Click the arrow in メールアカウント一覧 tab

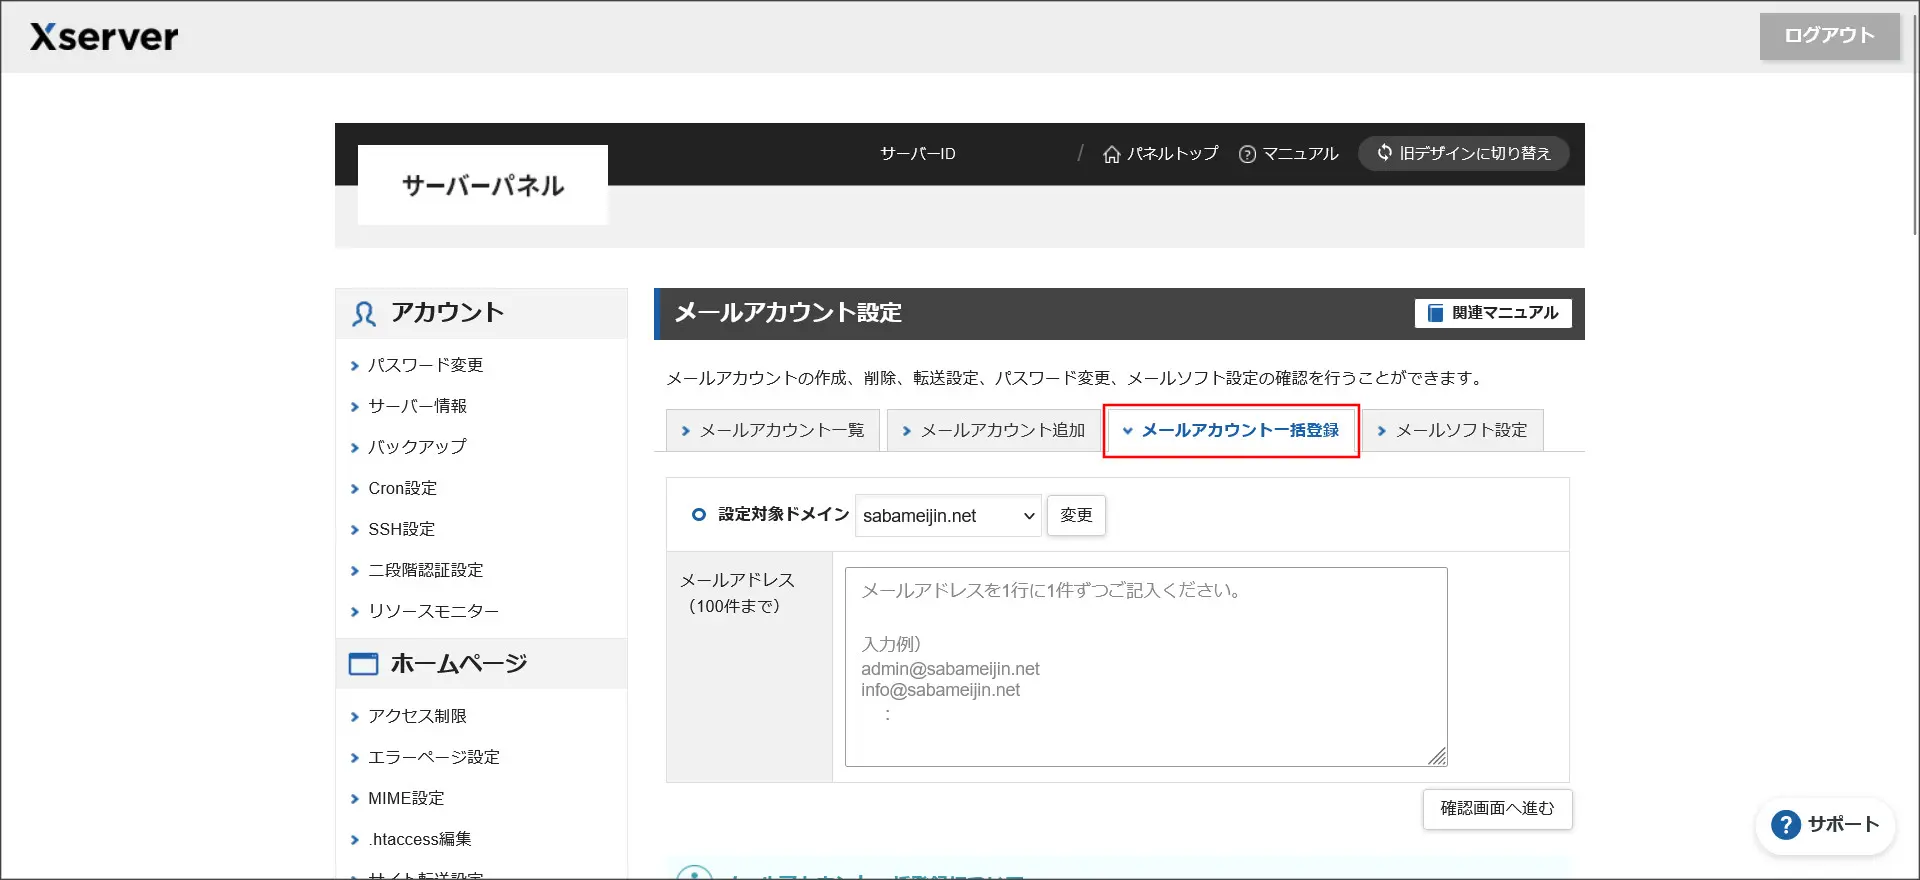coord(685,431)
